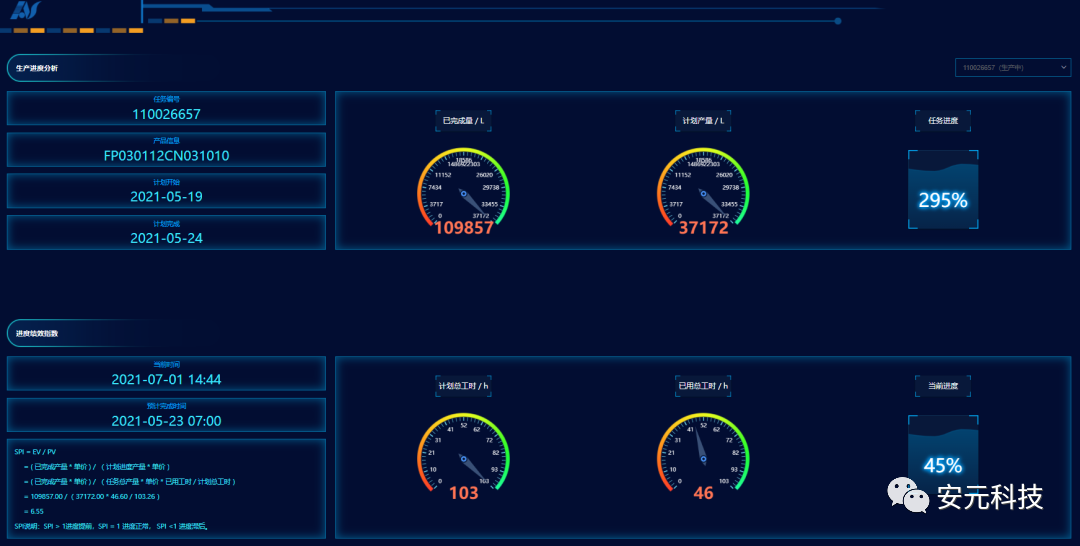The height and width of the screenshot is (546, 1080).
Task: Click the 计划产量 / L gauge dial
Action: (703, 188)
